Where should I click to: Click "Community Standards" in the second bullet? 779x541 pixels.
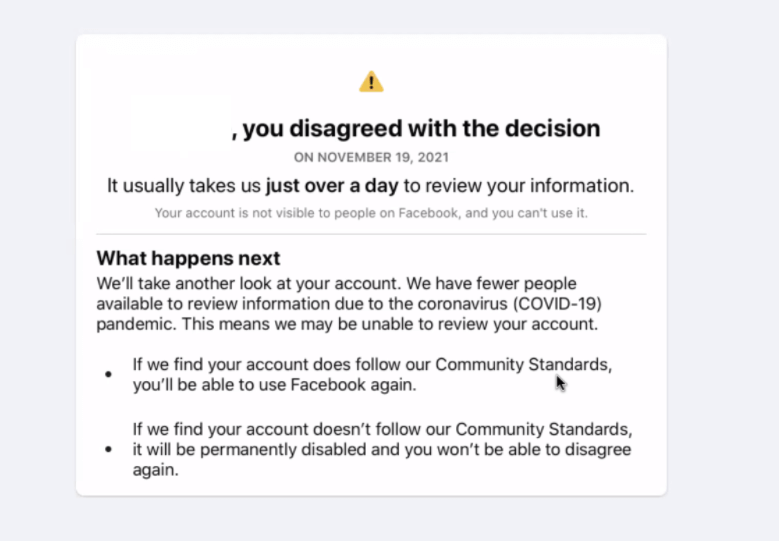click(544, 429)
